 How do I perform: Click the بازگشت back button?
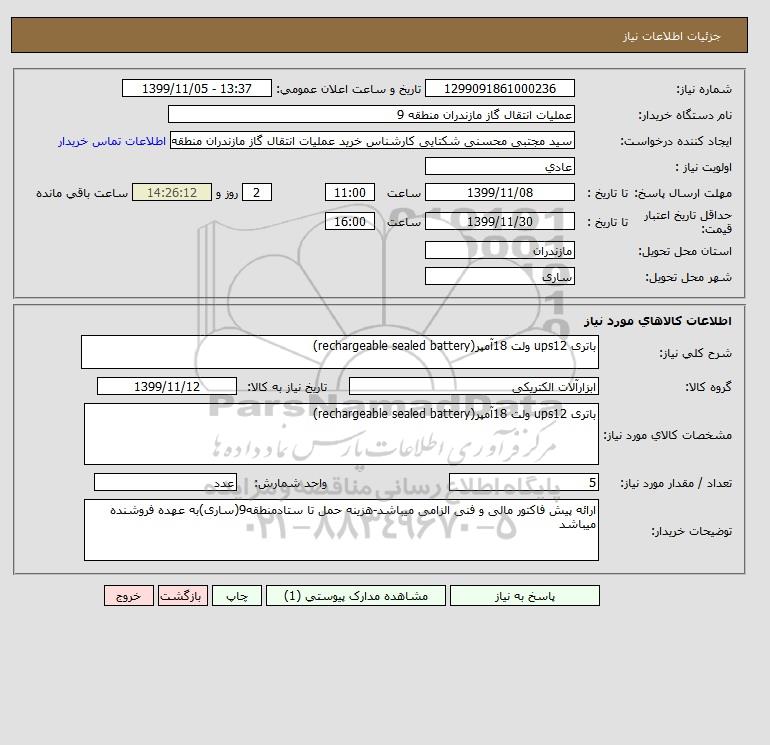[183, 595]
